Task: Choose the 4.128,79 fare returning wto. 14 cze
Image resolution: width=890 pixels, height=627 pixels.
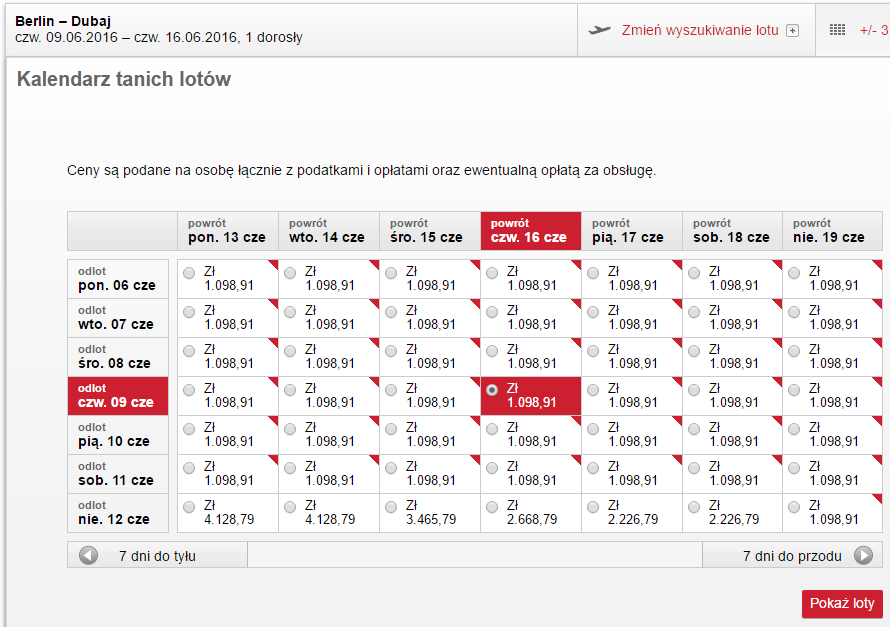Action: [290, 507]
